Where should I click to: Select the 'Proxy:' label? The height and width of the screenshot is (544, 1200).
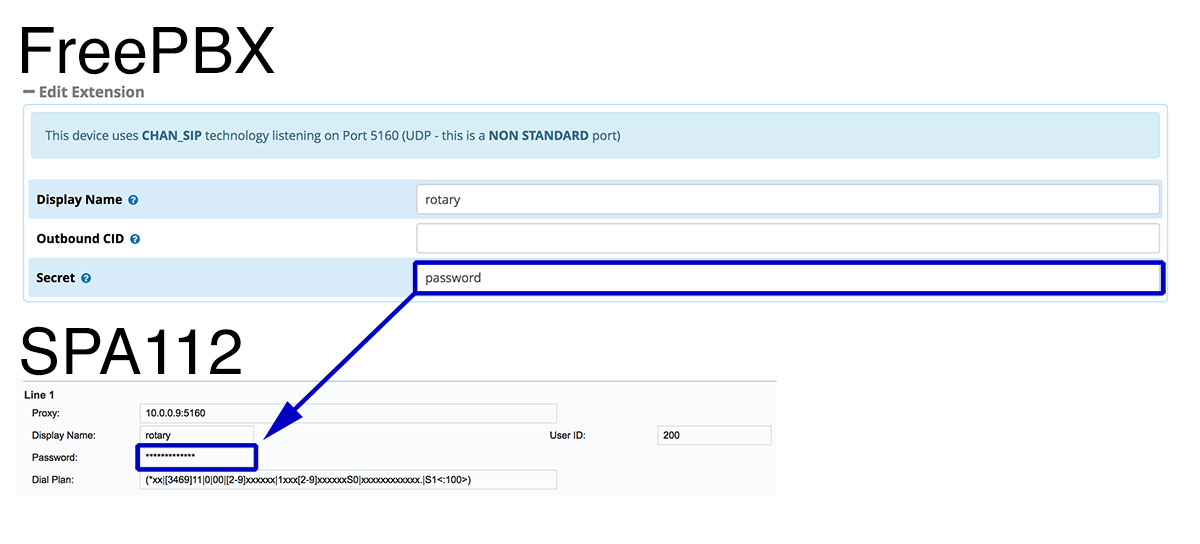46,413
